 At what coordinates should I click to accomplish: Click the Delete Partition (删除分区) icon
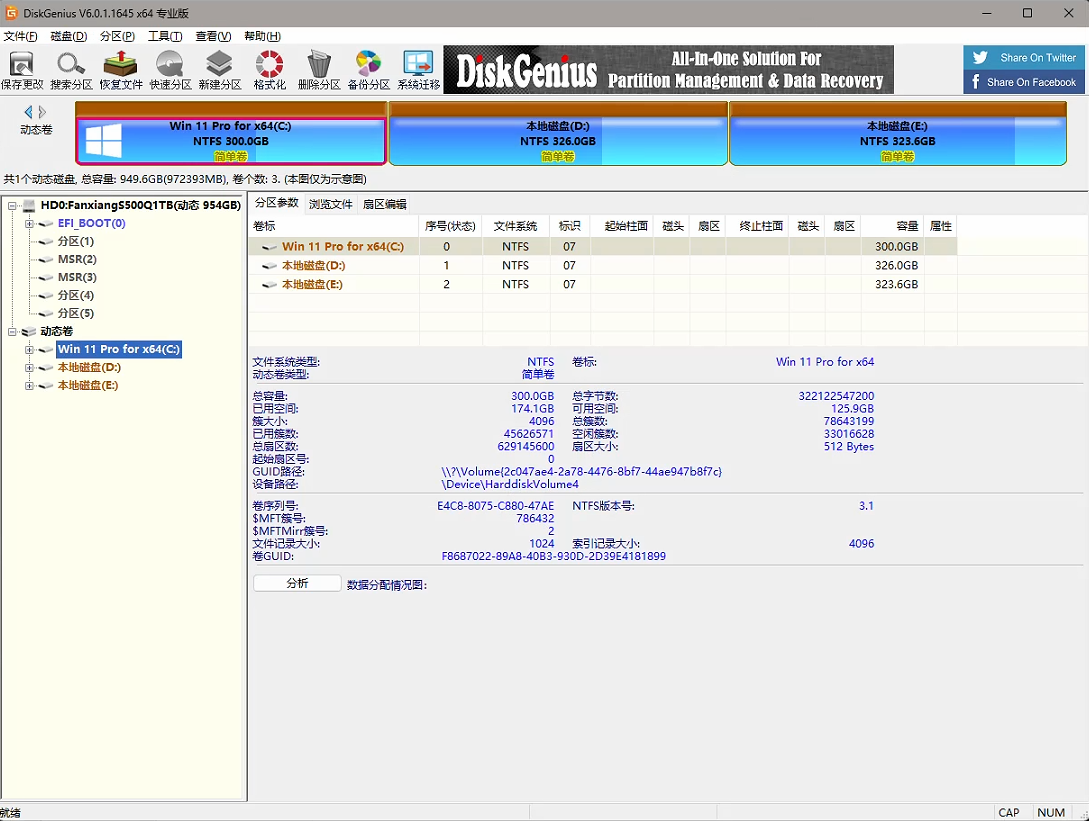coord(319,69)
